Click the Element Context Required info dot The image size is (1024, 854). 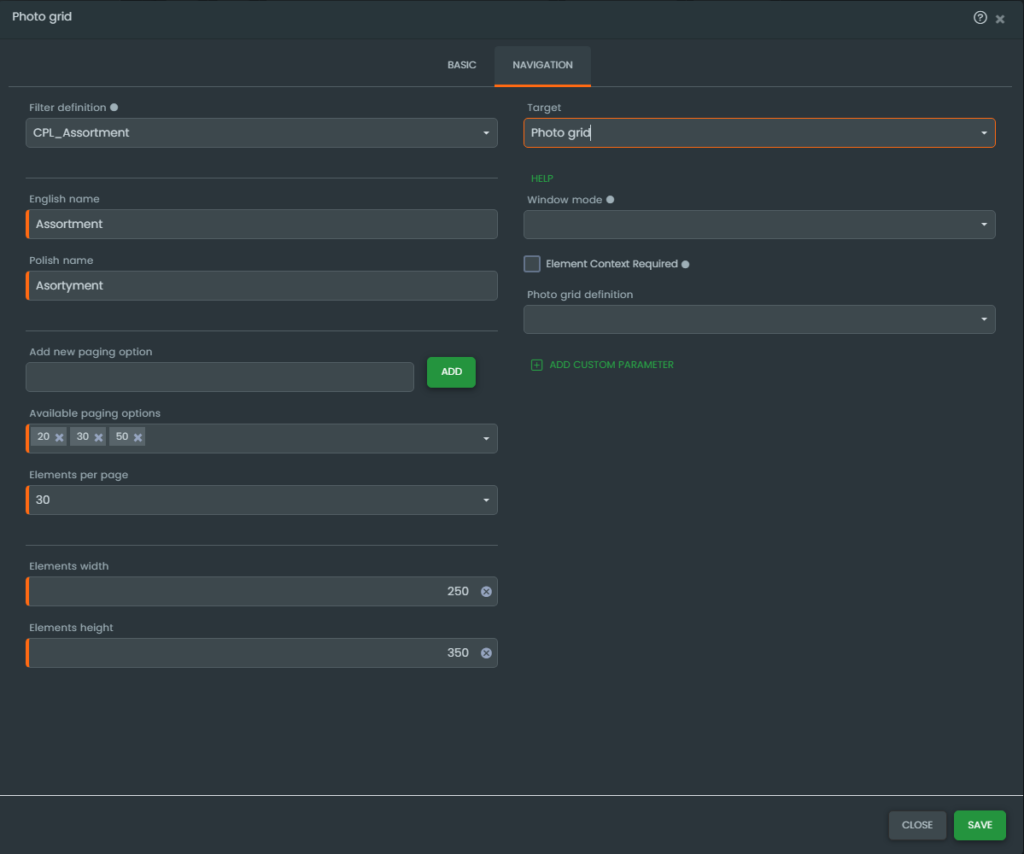685,265
